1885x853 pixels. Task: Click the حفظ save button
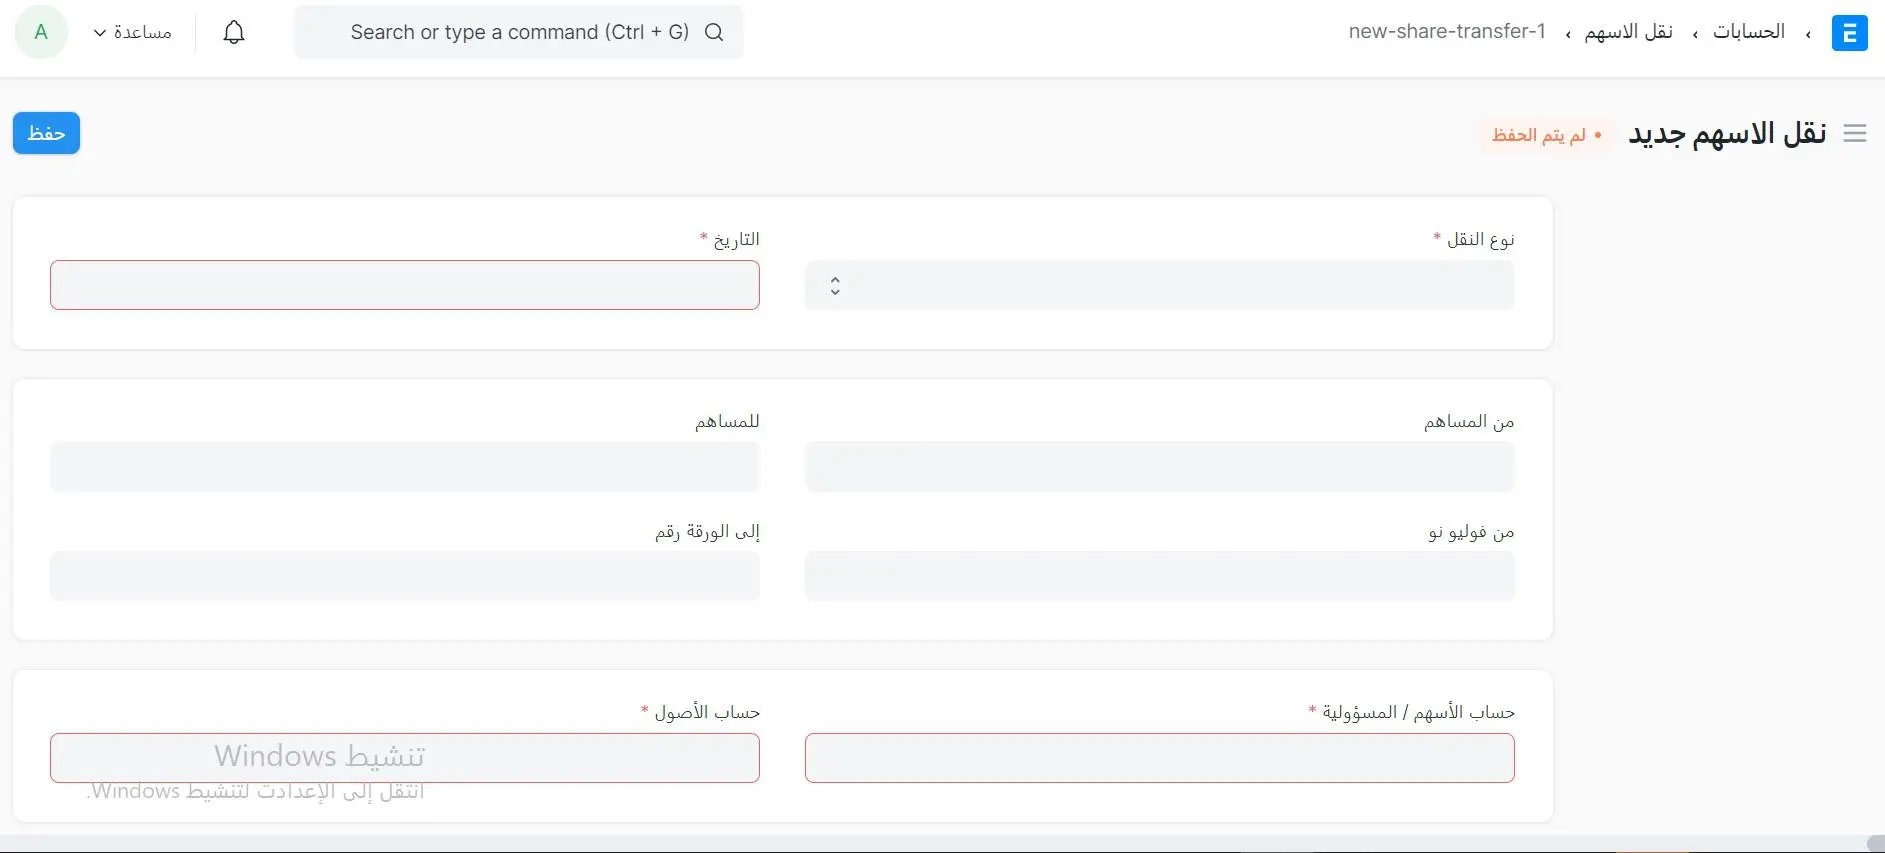[x=46, y=133]
